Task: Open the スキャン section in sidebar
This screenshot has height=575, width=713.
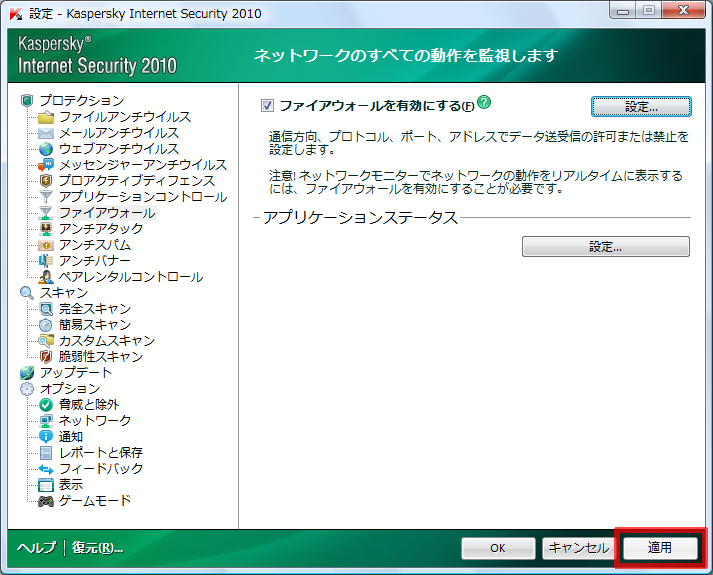Action: [63, 293]
